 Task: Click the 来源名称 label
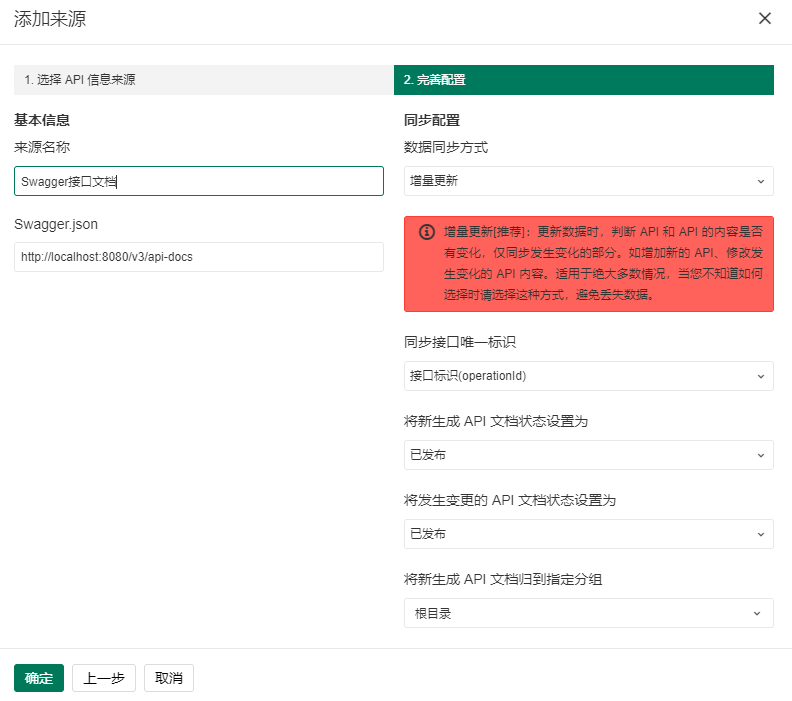point(42,147)
